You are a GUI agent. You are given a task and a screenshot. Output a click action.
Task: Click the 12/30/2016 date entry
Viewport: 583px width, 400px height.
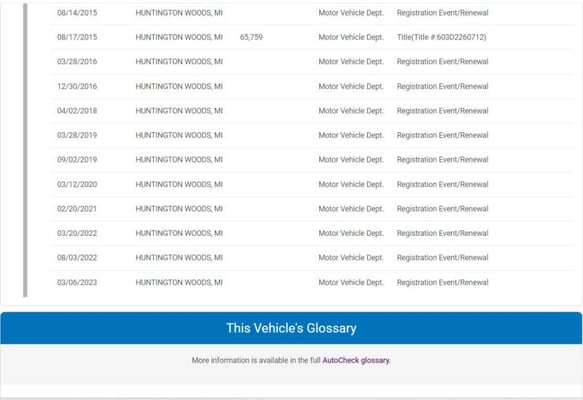(77, 86)
